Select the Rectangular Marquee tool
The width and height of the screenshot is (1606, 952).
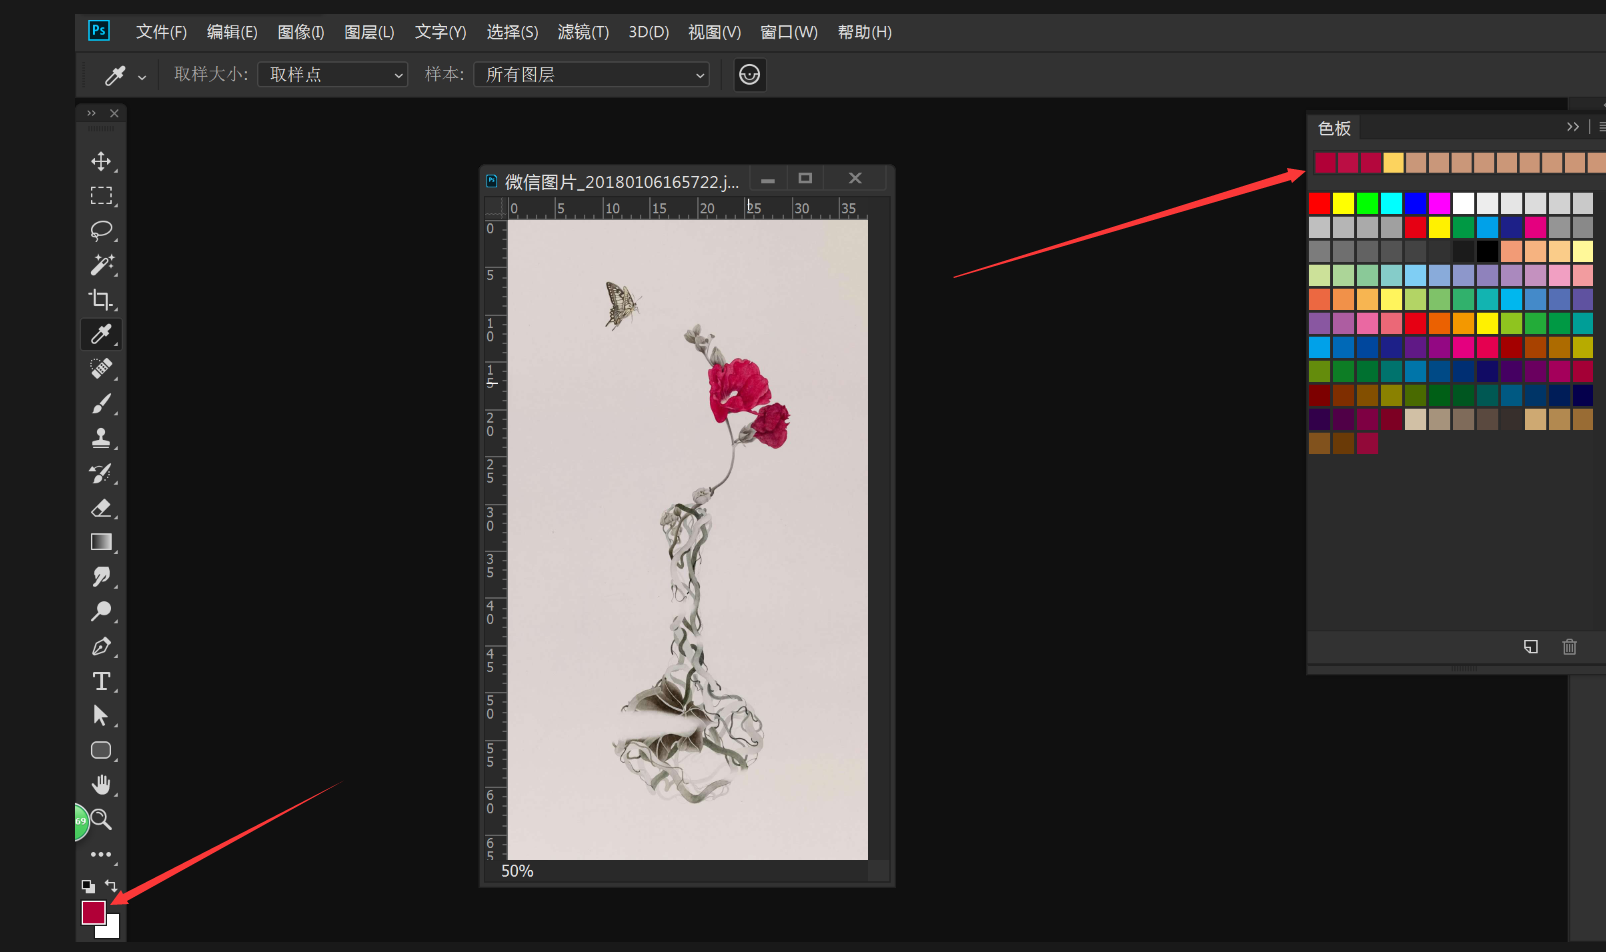pos(101,196)
